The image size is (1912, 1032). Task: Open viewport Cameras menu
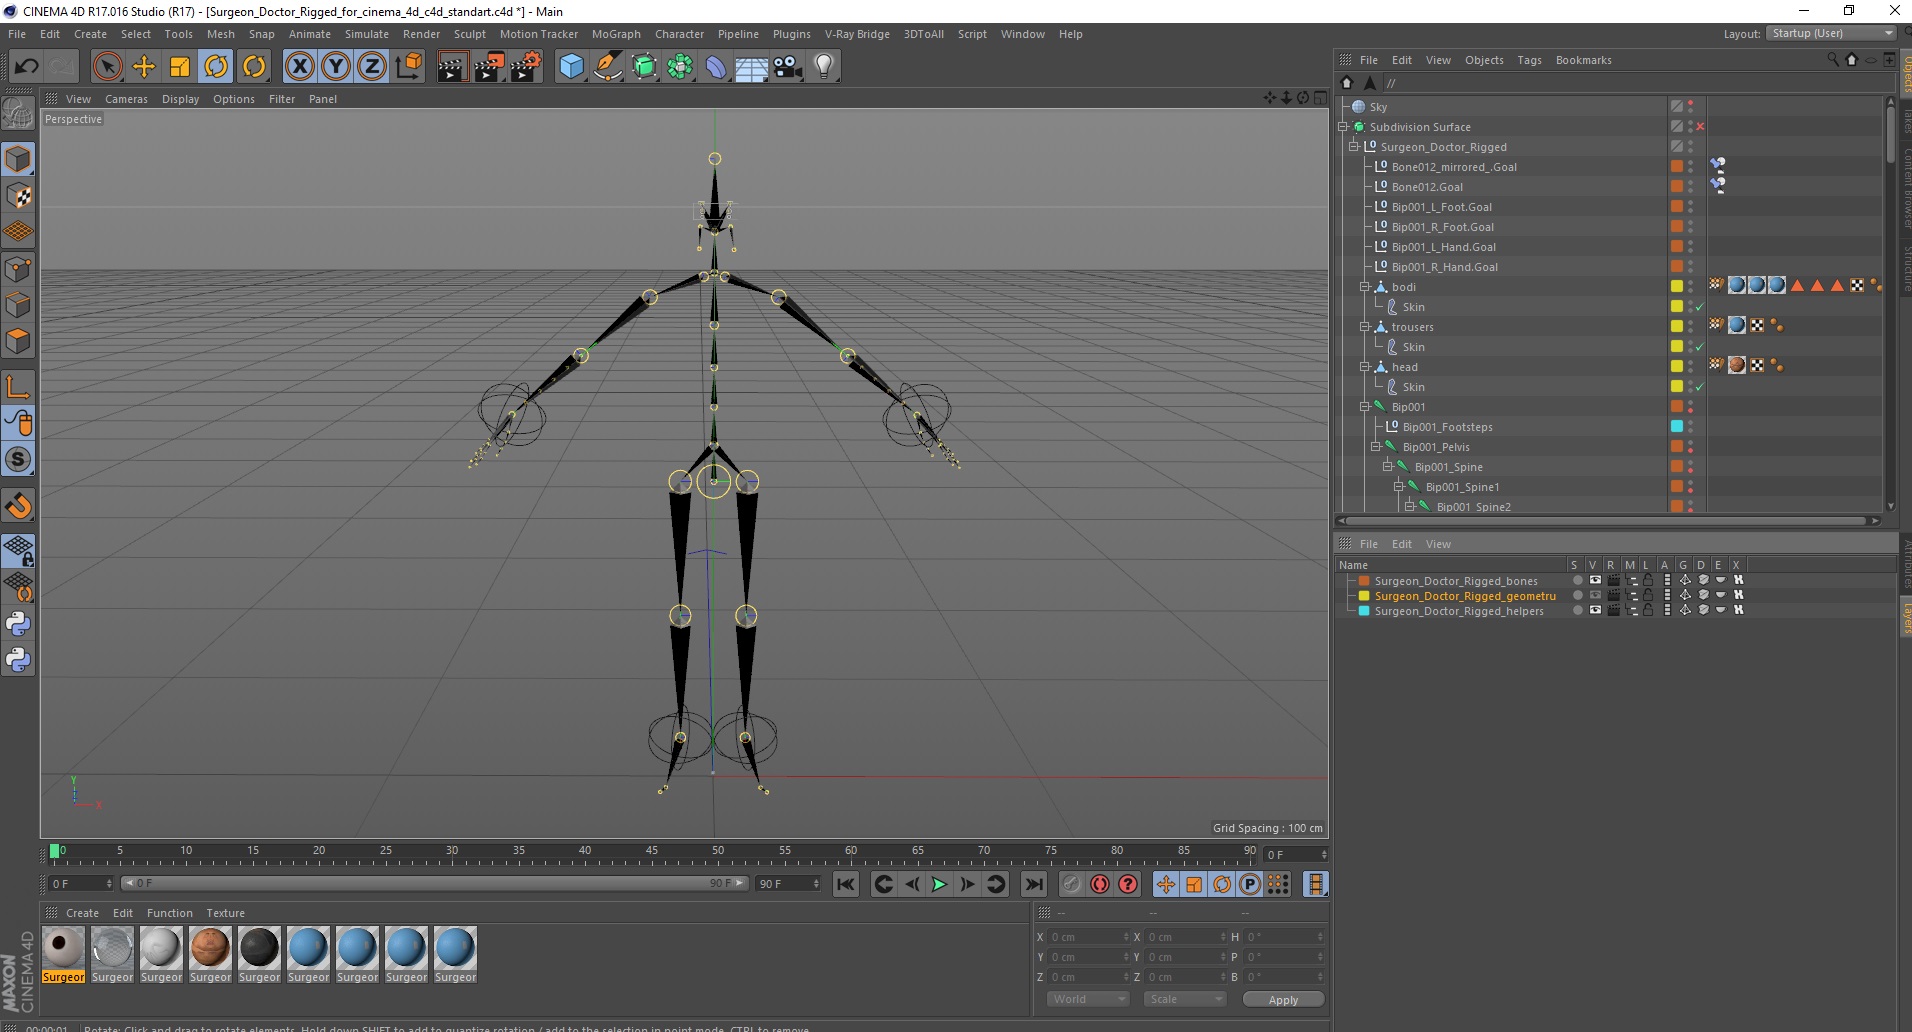tap(126, 99)
